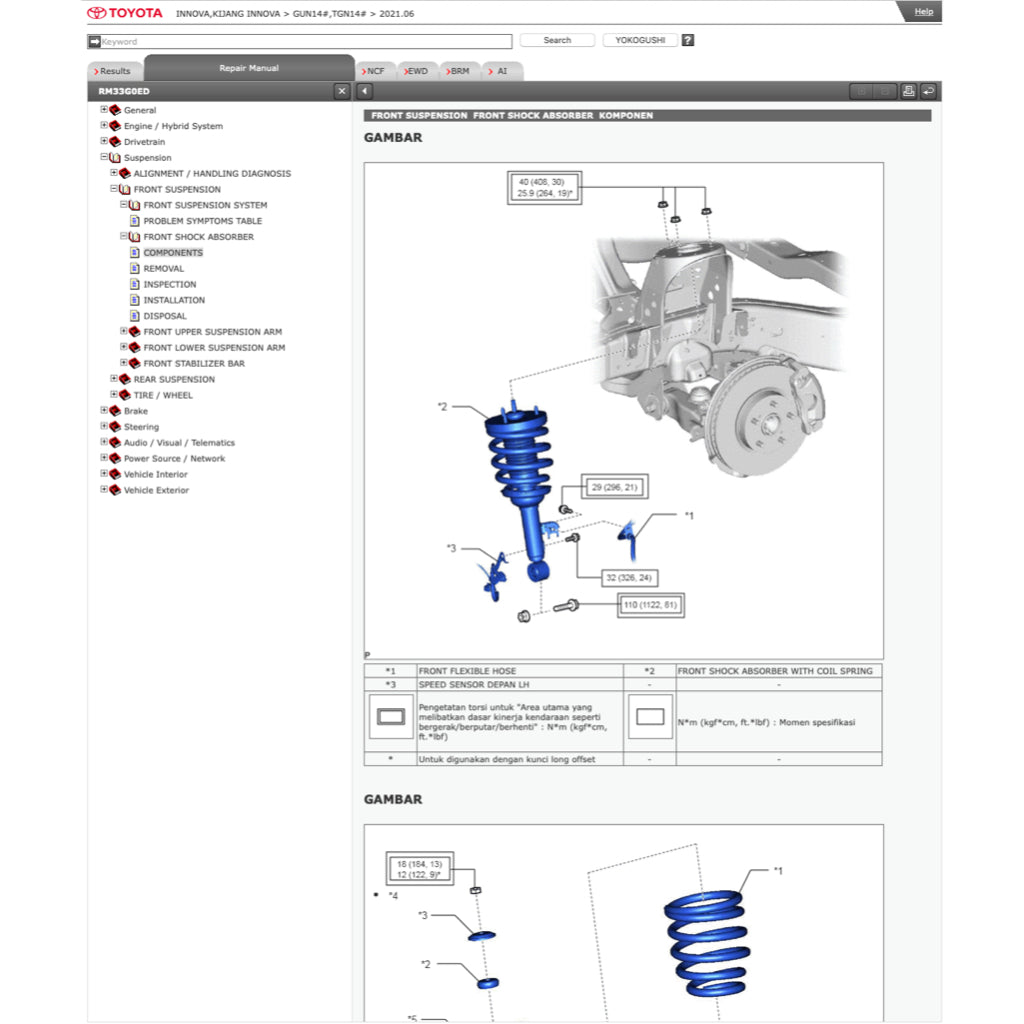This screenshot has width=1024, height=1024.
Task: Open the print function icon
Action: [x=908, y=90]
